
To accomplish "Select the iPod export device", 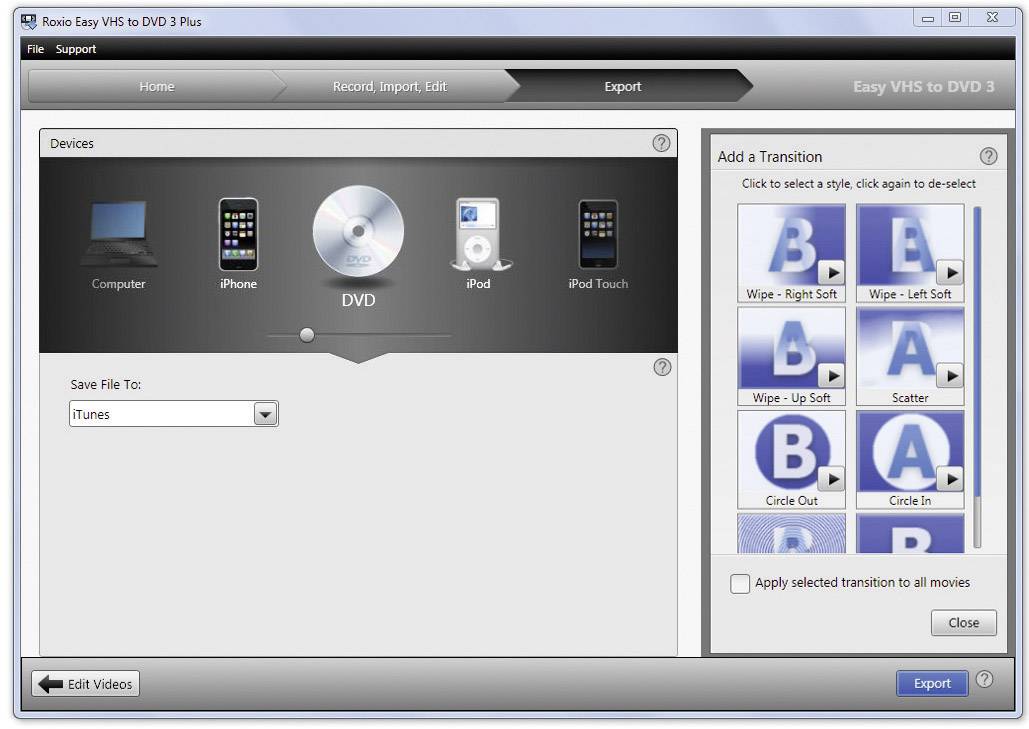I will 478,235.
